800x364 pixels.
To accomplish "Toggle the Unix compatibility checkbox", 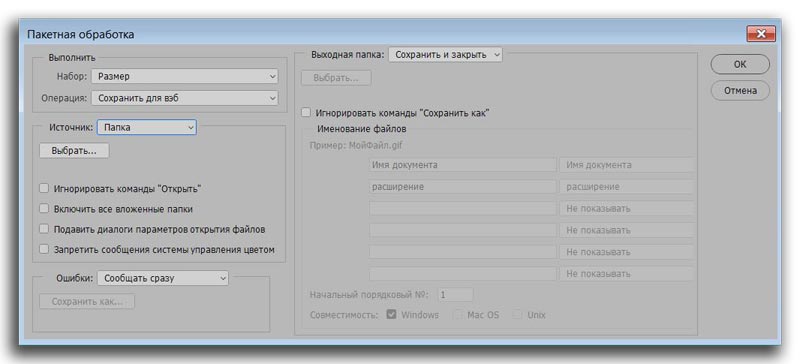I will pyautogui.click(x=518, y=314).
